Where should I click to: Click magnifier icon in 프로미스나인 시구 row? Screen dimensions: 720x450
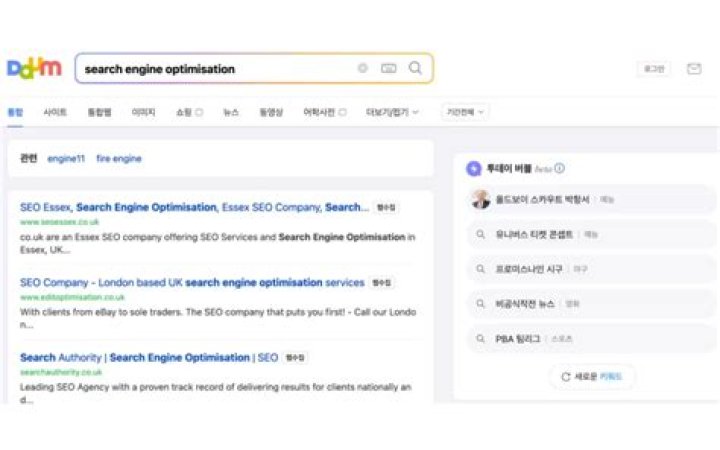point(480,269)
